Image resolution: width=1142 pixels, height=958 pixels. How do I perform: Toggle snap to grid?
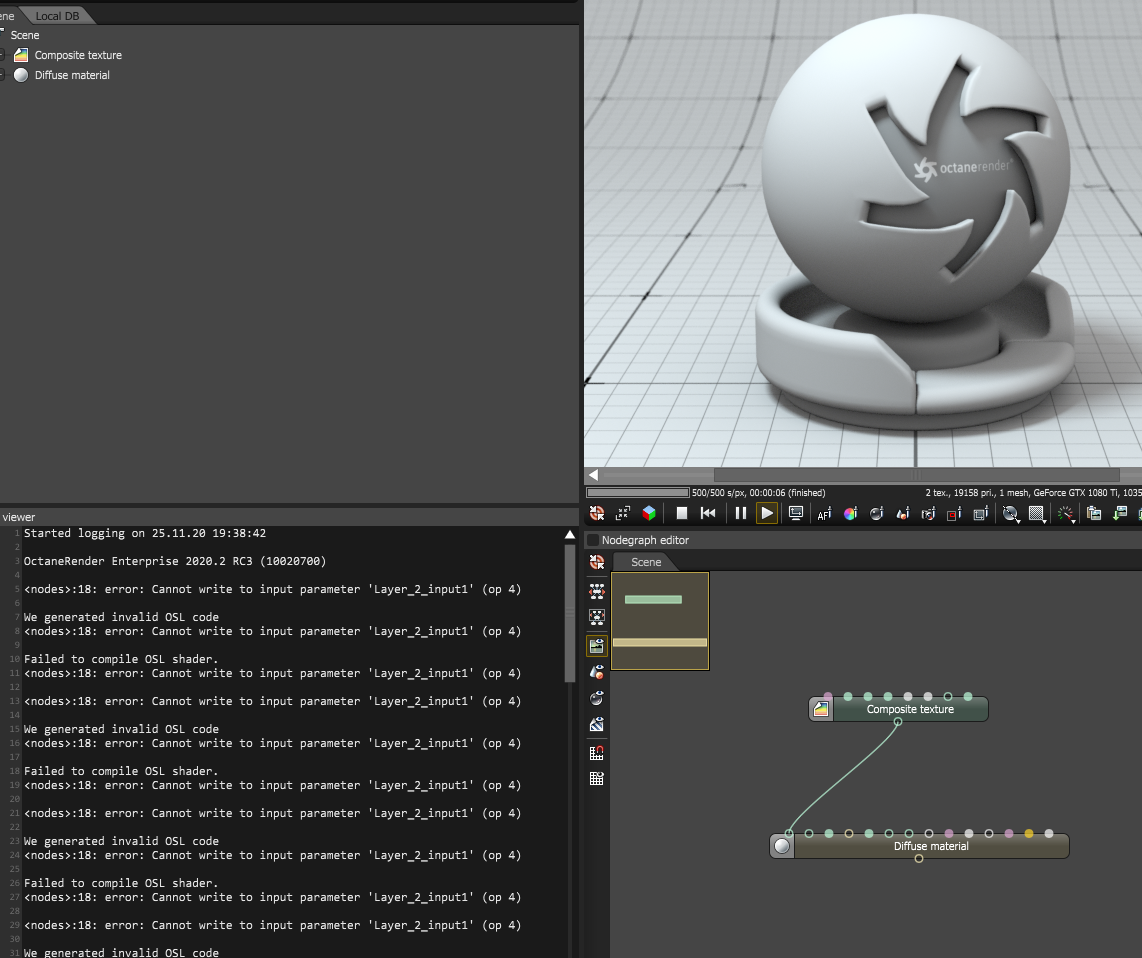[596, 752]
